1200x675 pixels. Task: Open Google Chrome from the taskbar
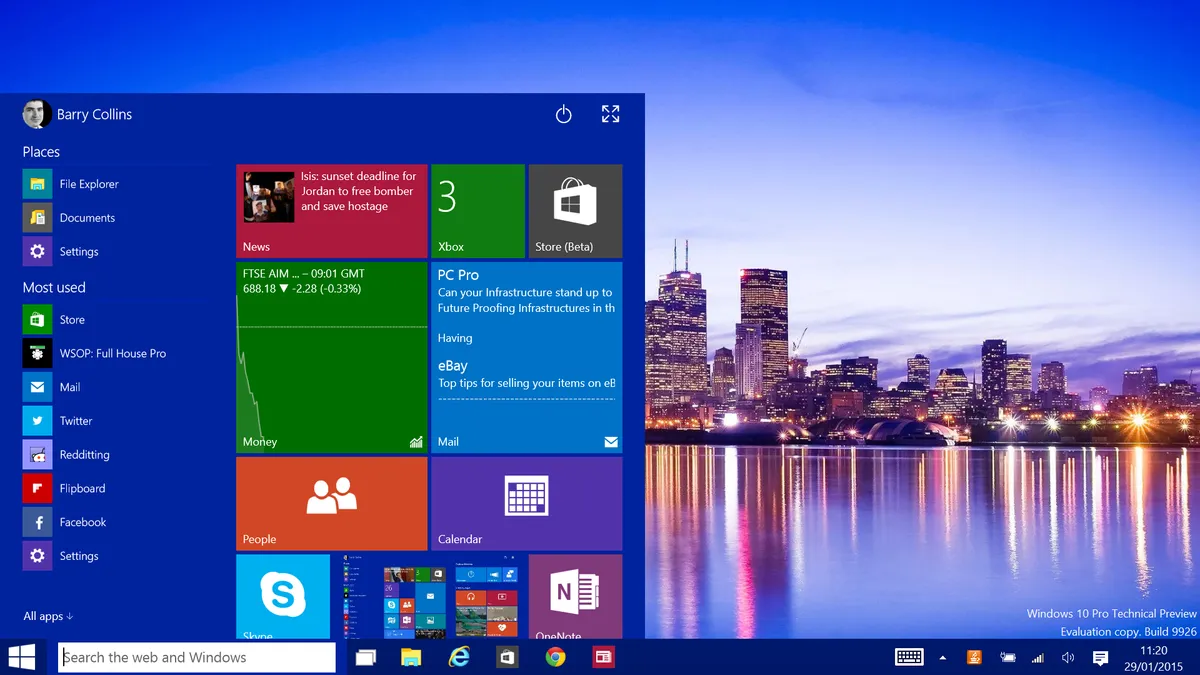555,657
